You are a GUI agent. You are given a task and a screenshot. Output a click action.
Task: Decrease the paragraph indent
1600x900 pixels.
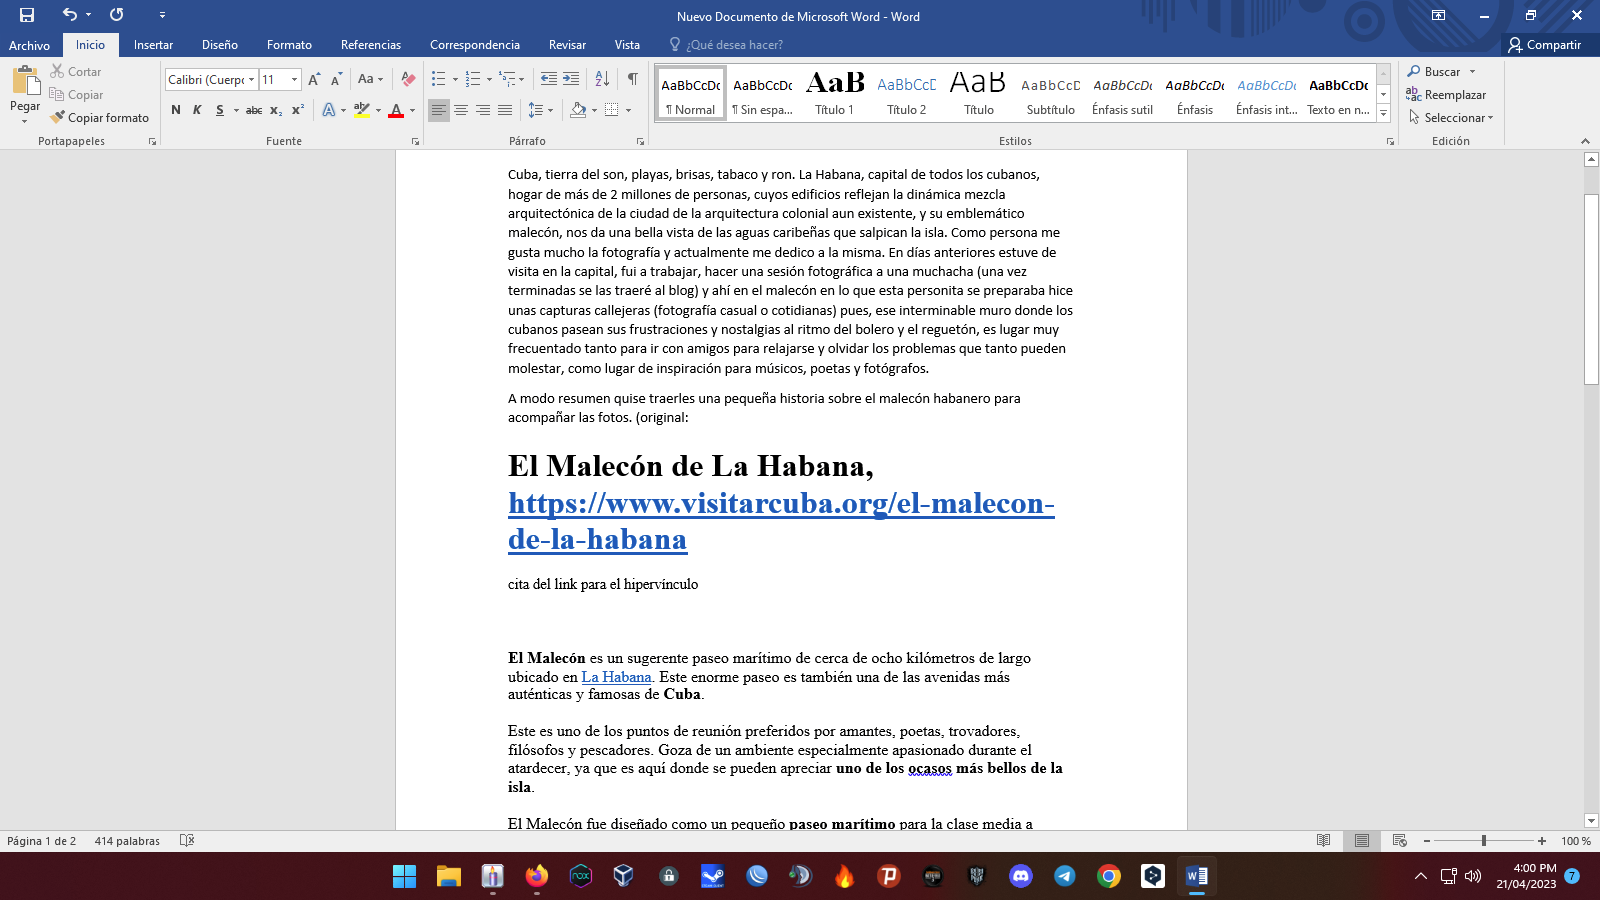tap(549, 79)
